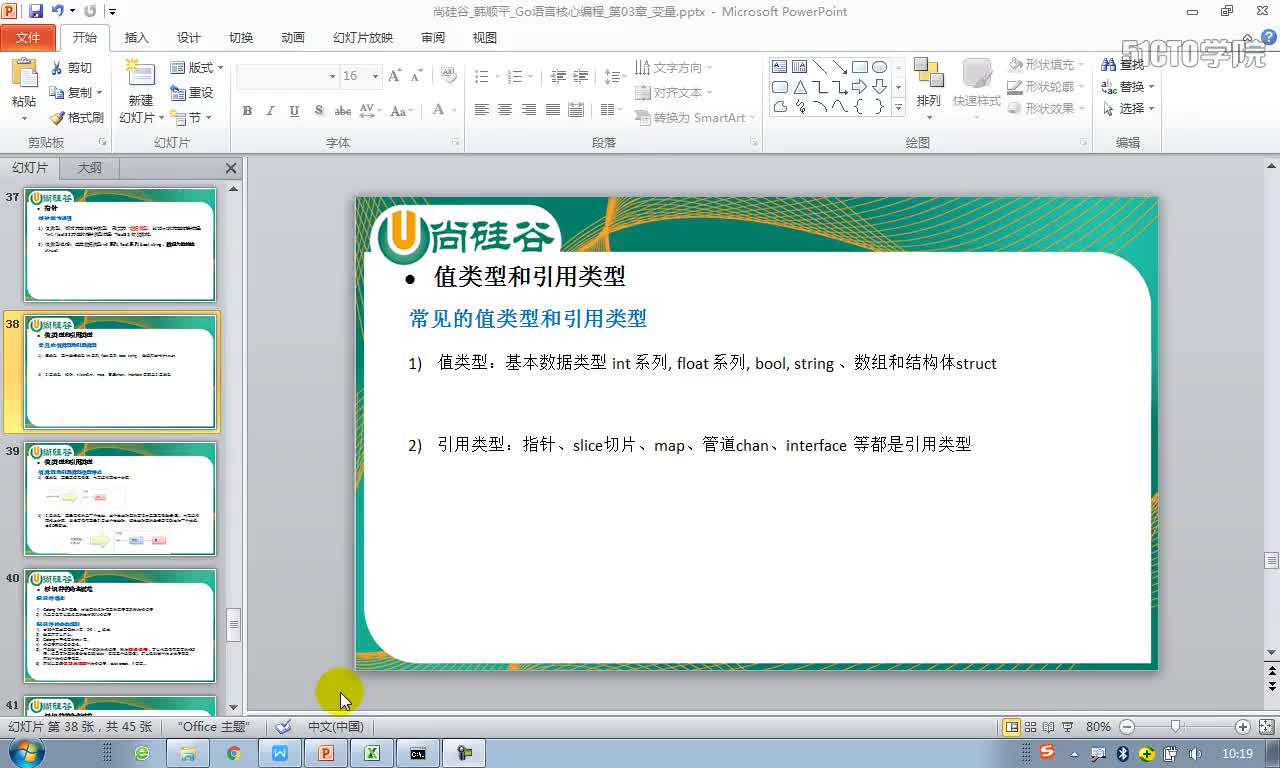Screen dimensions: 1280x768
Task: Open the Change Case (Aa) dropdown
Action: (402, 111)
